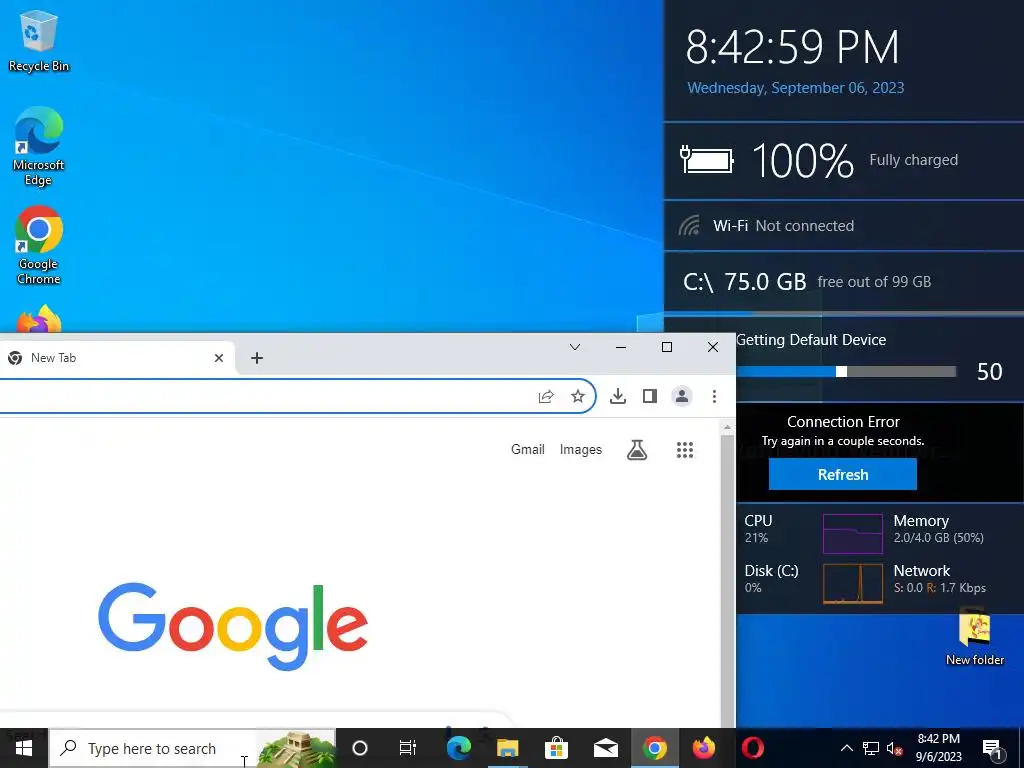The height and width of the screenshot is (768, 1024).
Task: Show hidden system tray icons
Action: pos(846,748)
